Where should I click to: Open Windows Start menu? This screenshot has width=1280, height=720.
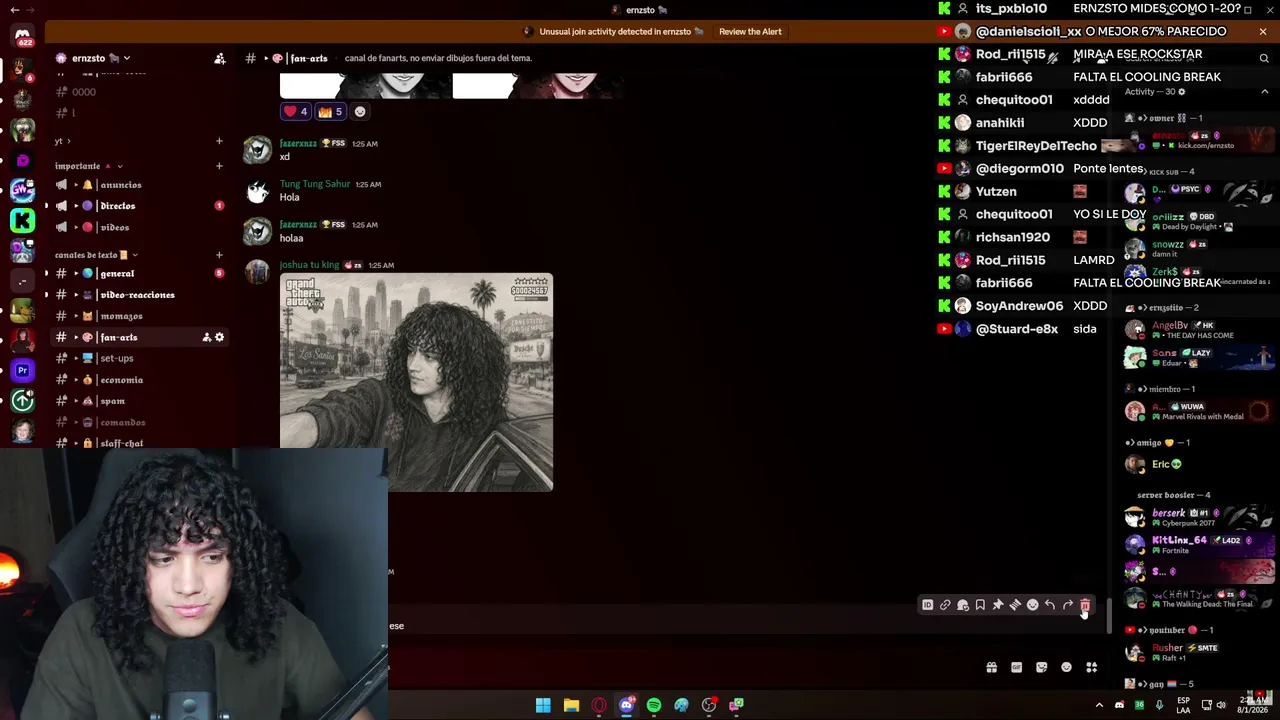tap(543, 705)
